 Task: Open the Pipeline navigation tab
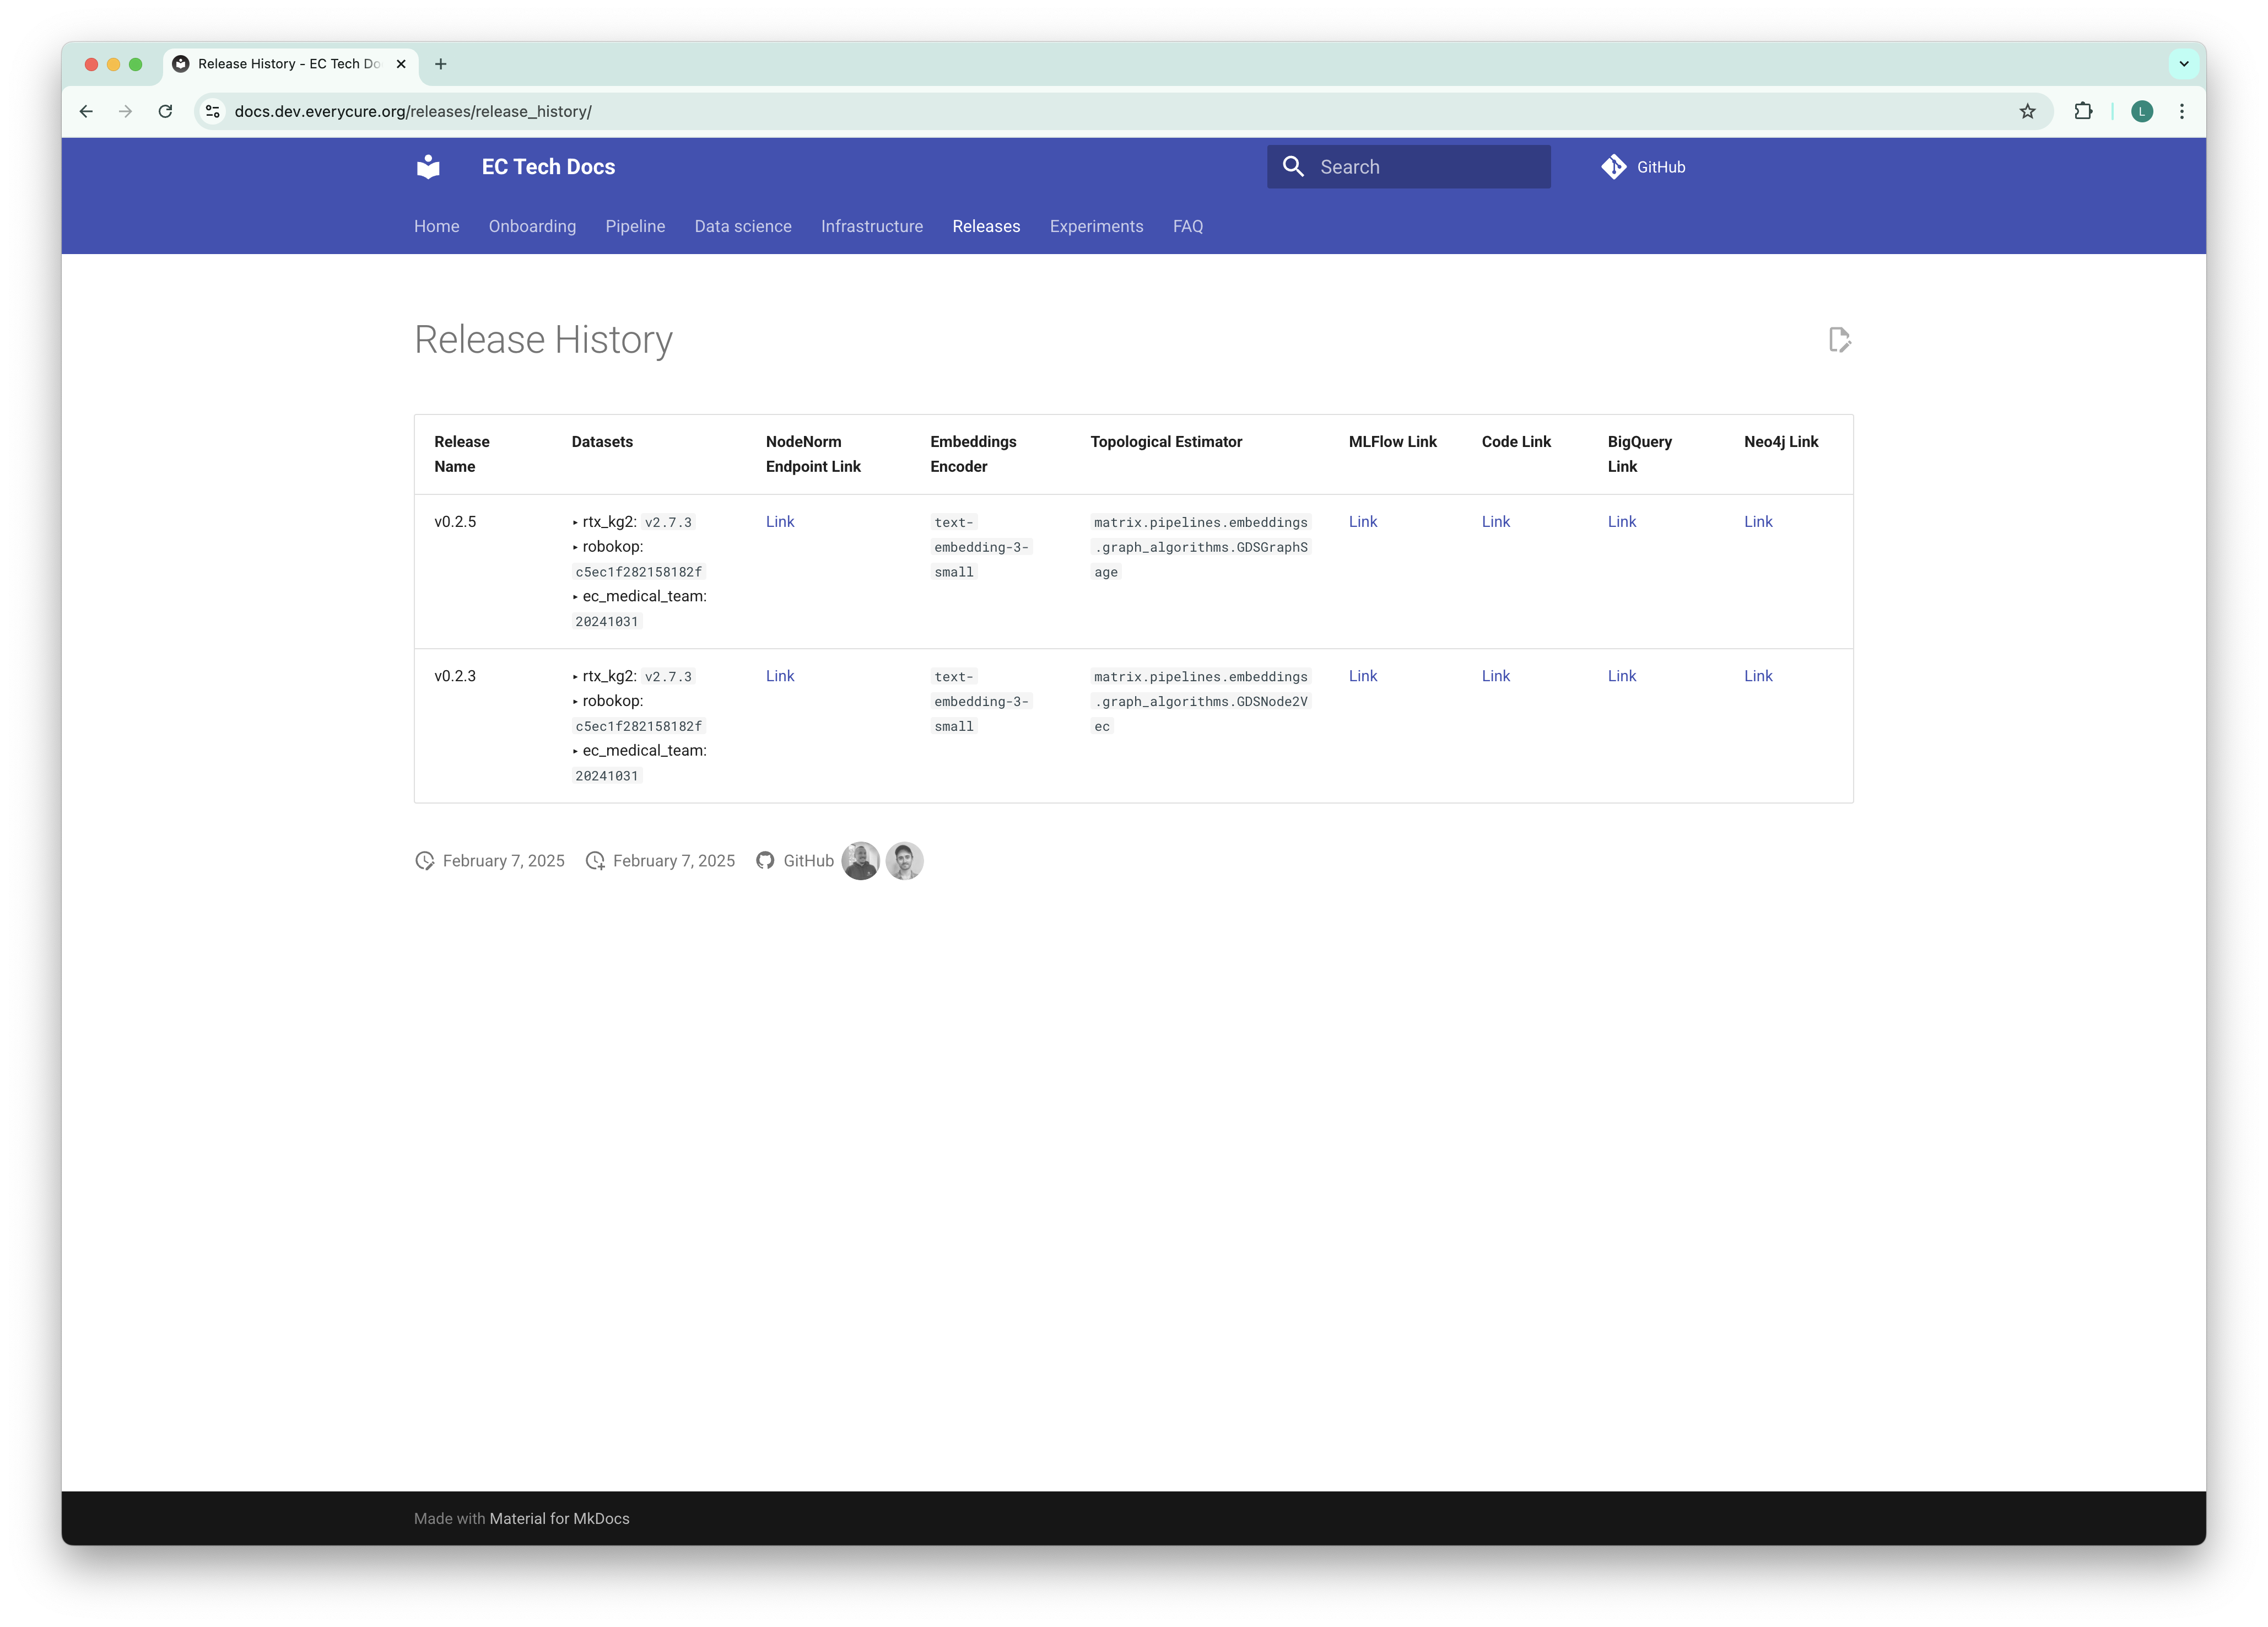635,227
